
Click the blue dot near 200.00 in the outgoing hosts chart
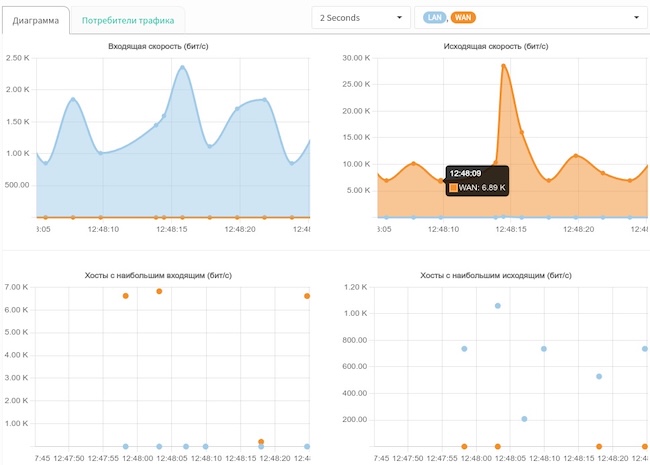pyautogui.click(x=524, y=419)
